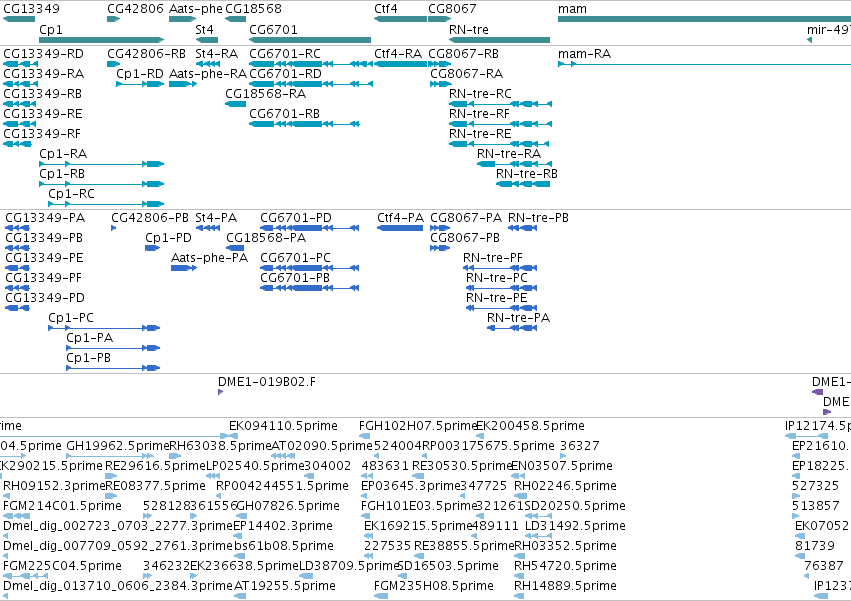The image size is (851, 601).
Task: Select the CG8067-RB transcript label
Action: point(463,54)
